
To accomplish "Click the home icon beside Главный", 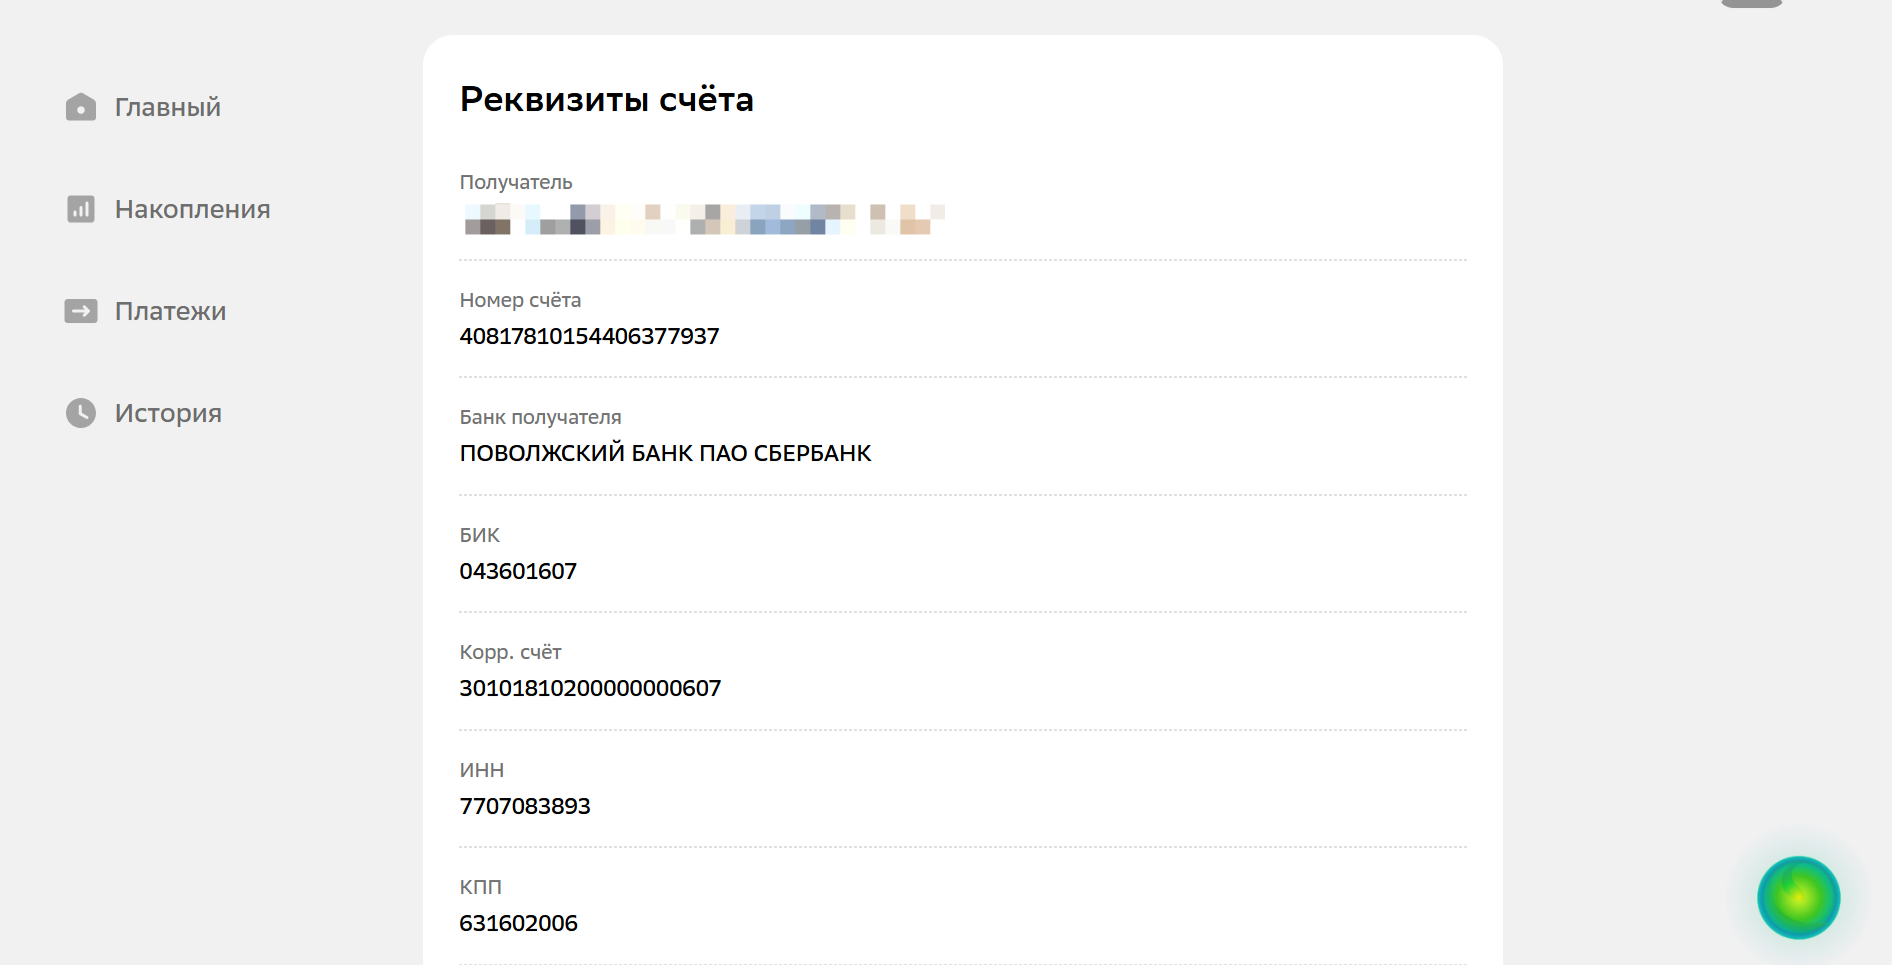I will [x=81, y=107].
